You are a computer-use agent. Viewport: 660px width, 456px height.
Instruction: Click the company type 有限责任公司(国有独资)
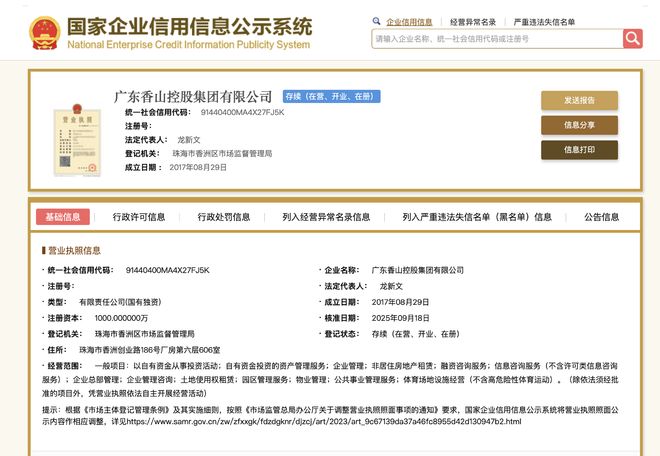coord(120,302)
